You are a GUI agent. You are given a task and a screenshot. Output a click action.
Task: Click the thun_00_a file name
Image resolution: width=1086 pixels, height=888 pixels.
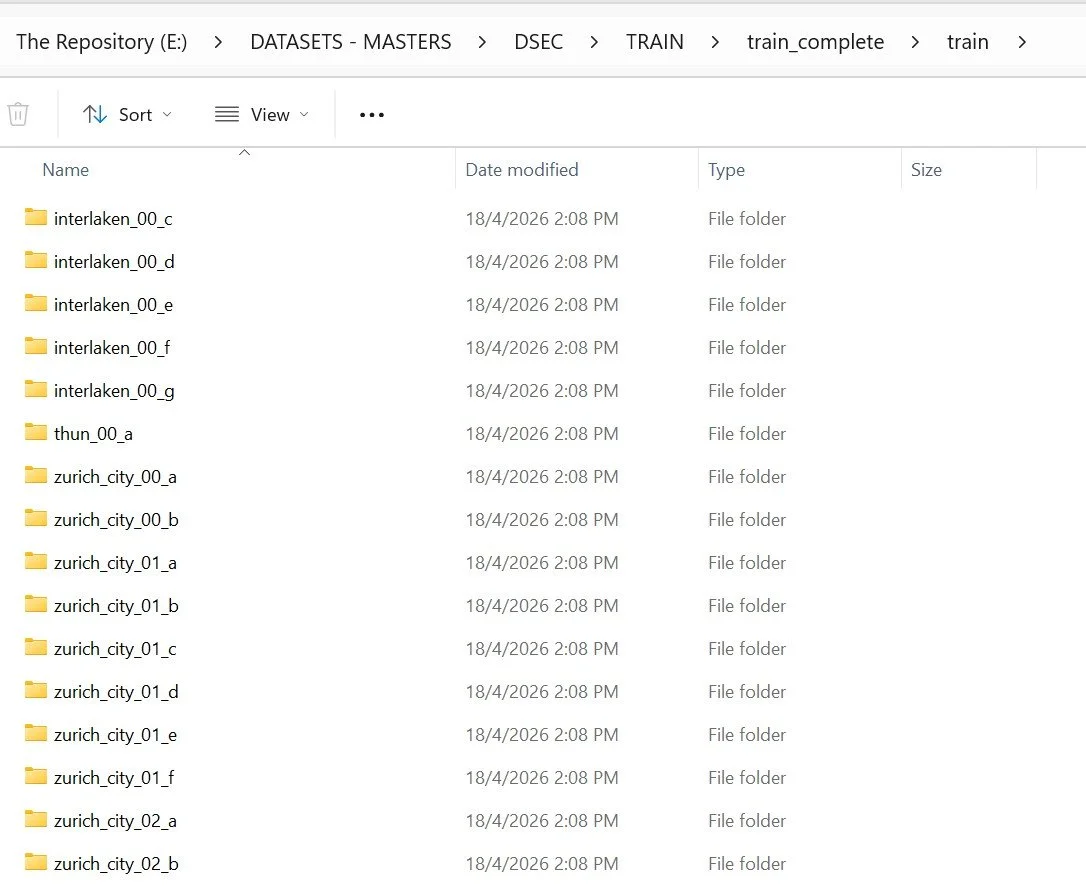point(94,434)
